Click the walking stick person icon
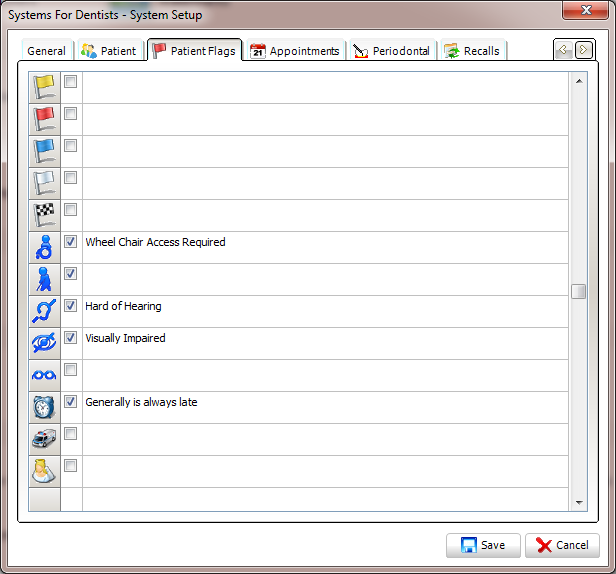The width and height of the screenshot is (616, 574). (x=44, y=280)
